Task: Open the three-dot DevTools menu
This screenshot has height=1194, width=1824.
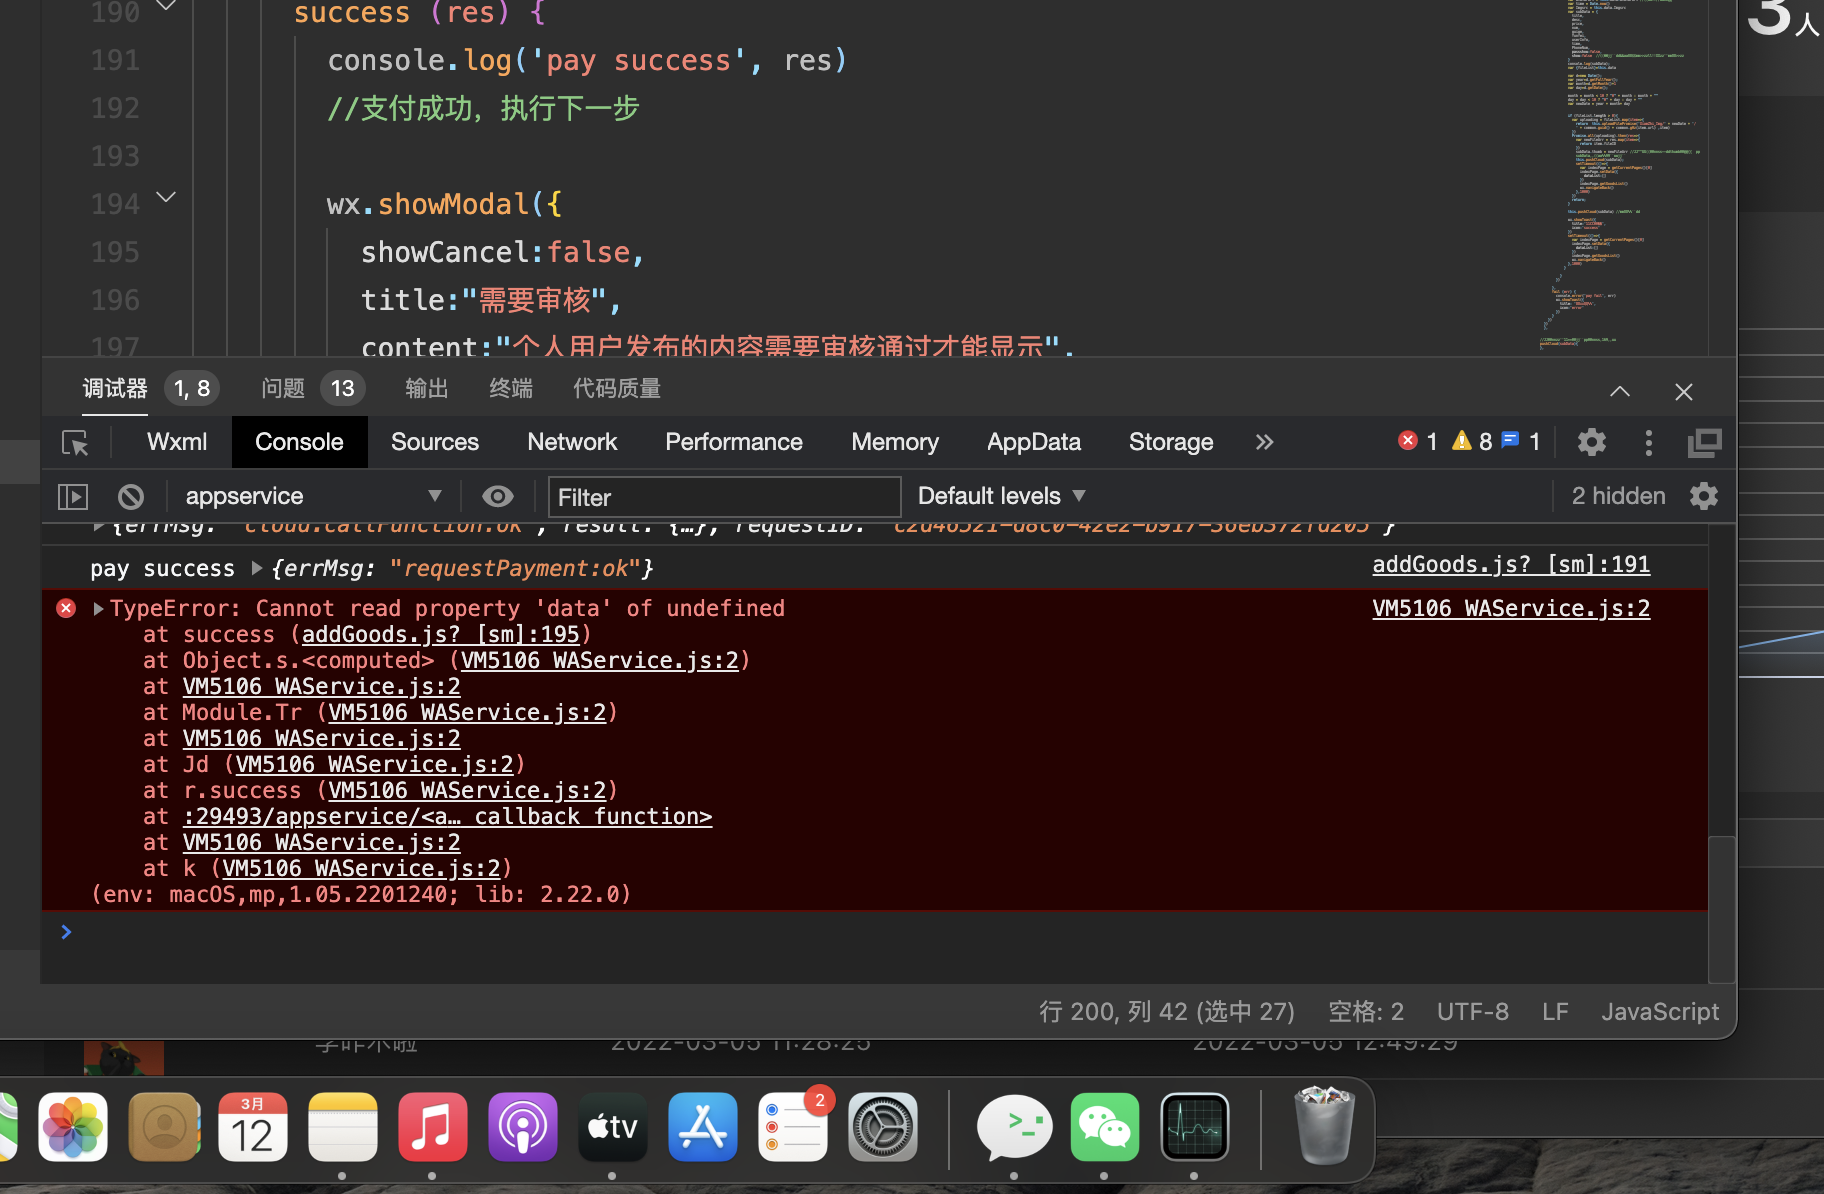Action: coord(1649,442)
